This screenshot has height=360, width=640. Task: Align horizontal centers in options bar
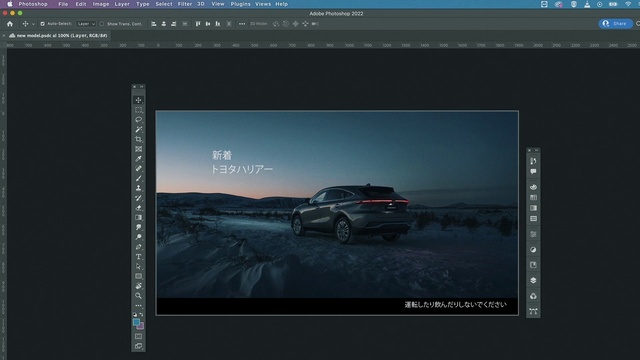pos(164,24)
